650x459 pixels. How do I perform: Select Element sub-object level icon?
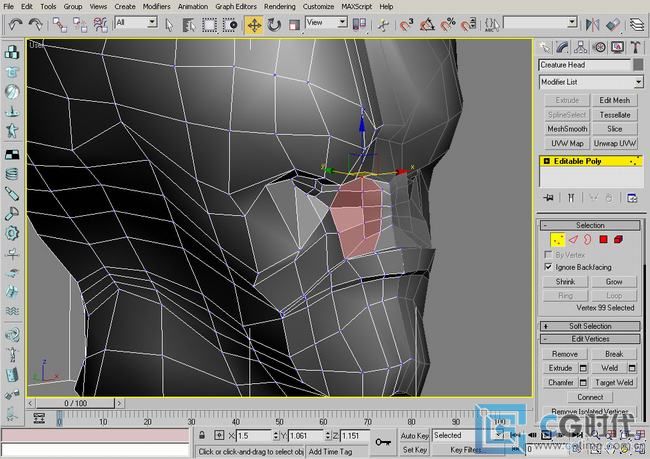click(x=618, y=240)
